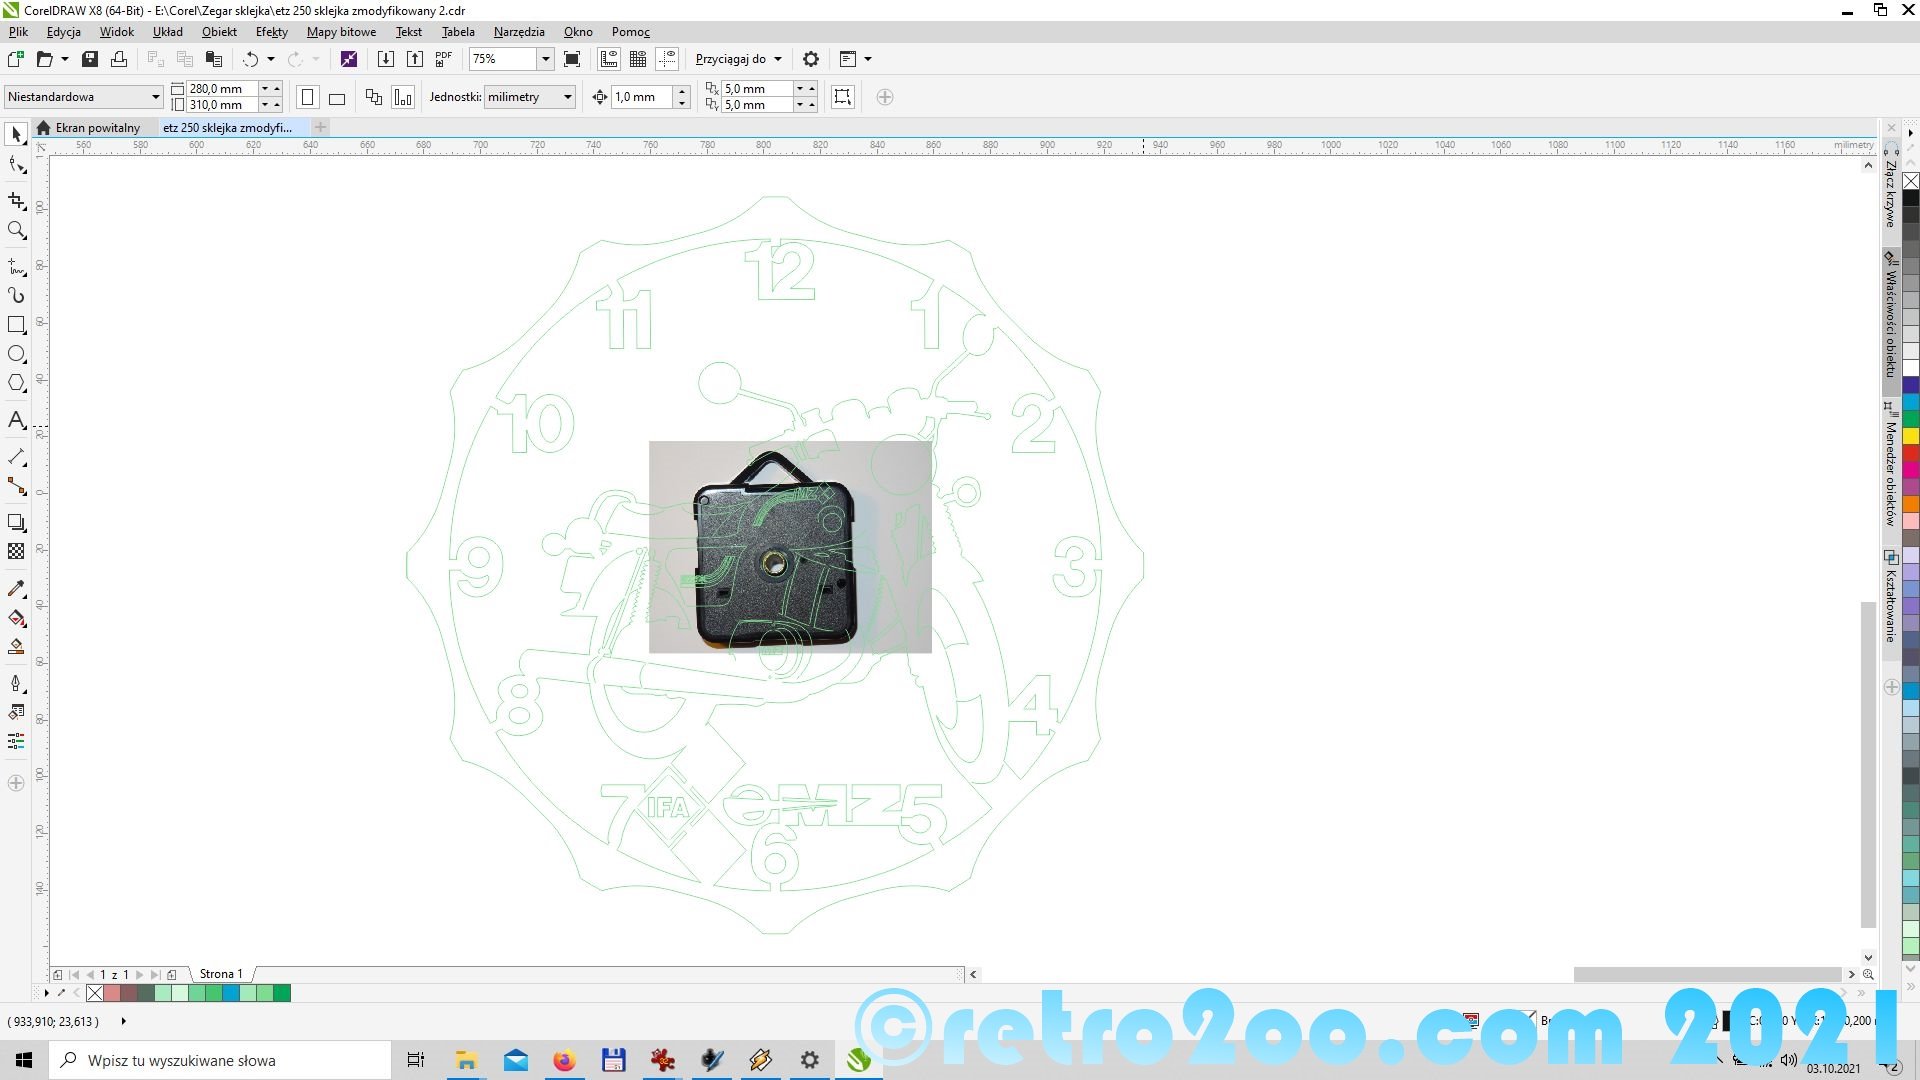1920x1080 pixels.
Task: Toggle show grid button
Action: [638, 59]
